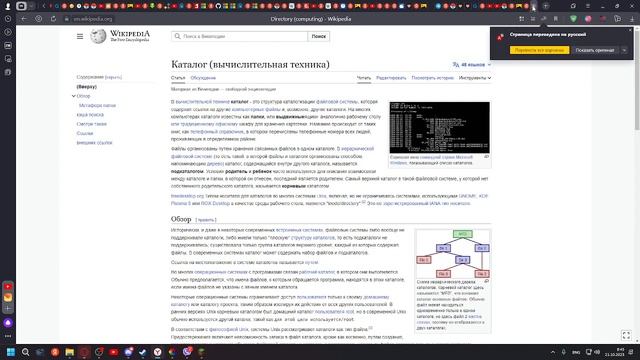The height and width of the screenshot is (360, 640).
Task: Switch to the Обсуждение tab
Action: (203, 78)
